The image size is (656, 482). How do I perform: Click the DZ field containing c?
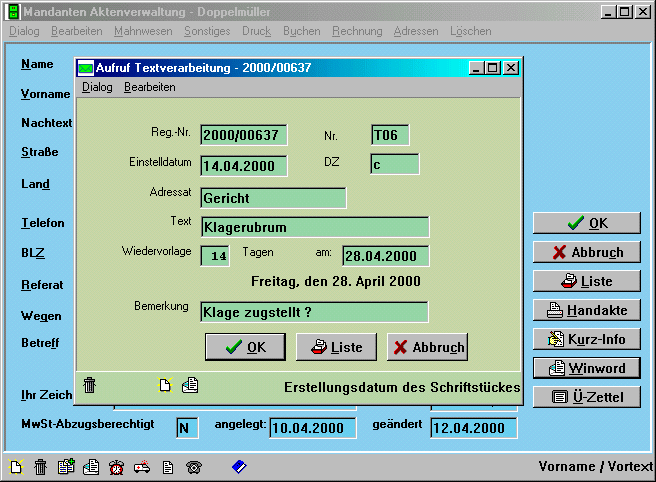click(x=395, y=164)
